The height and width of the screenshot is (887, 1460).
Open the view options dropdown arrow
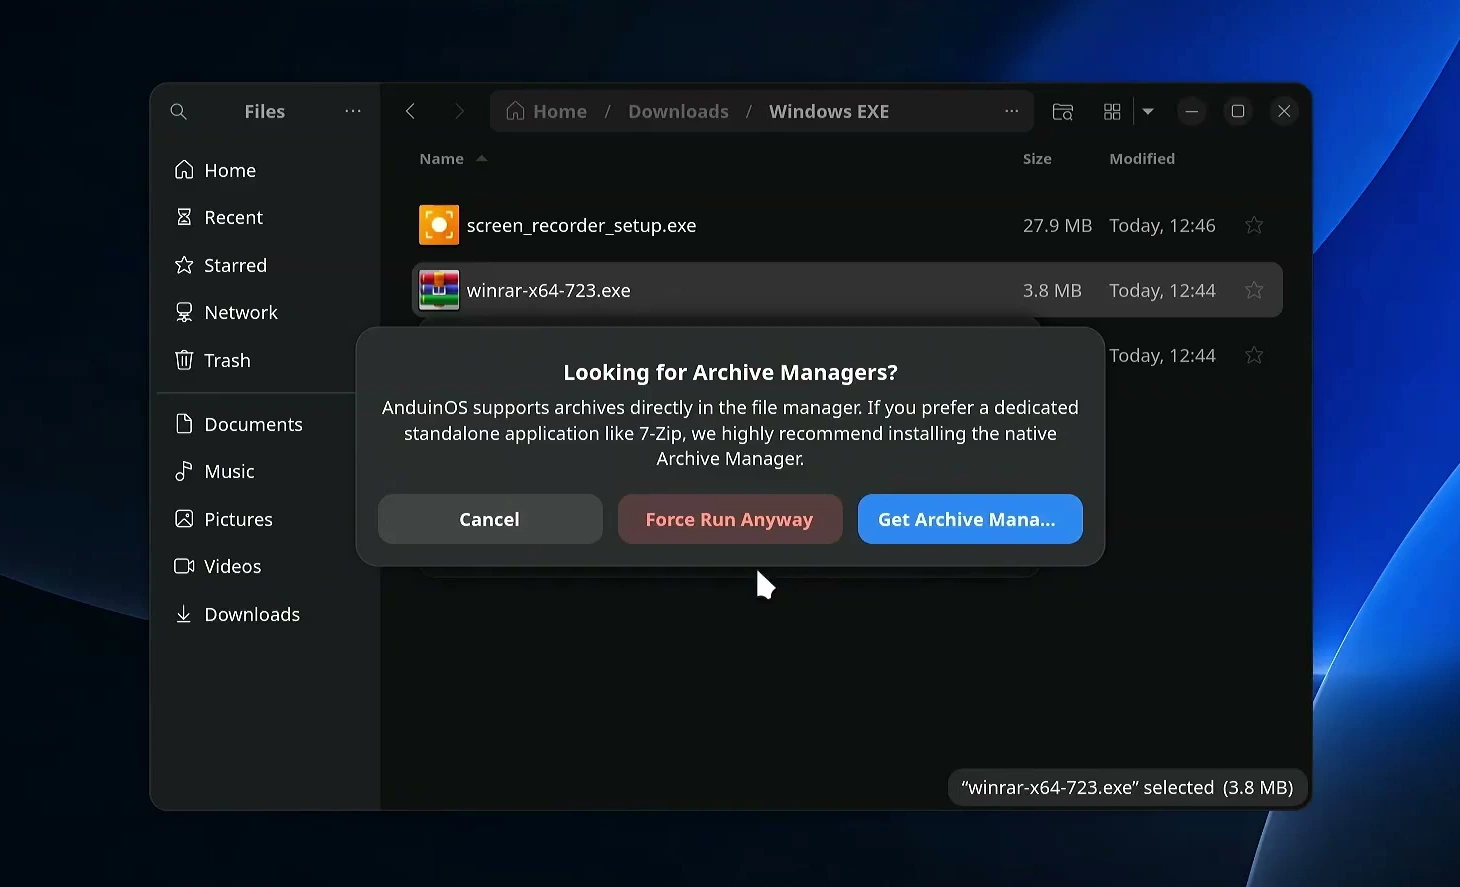tap(1148, 111)
